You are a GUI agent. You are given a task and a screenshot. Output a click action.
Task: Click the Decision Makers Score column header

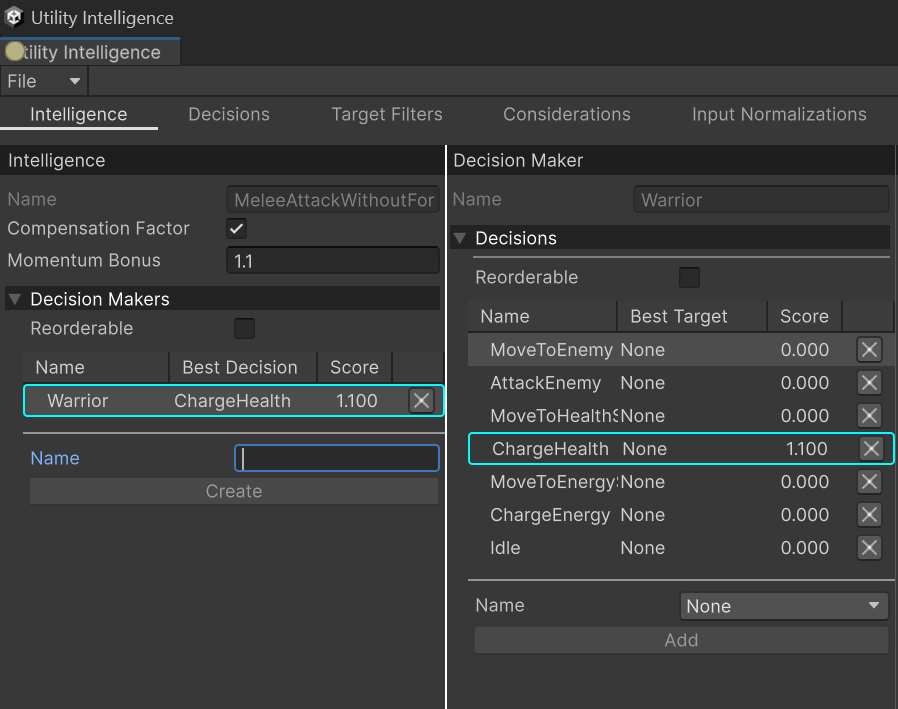pyautogui.click(x=355, y=367)
